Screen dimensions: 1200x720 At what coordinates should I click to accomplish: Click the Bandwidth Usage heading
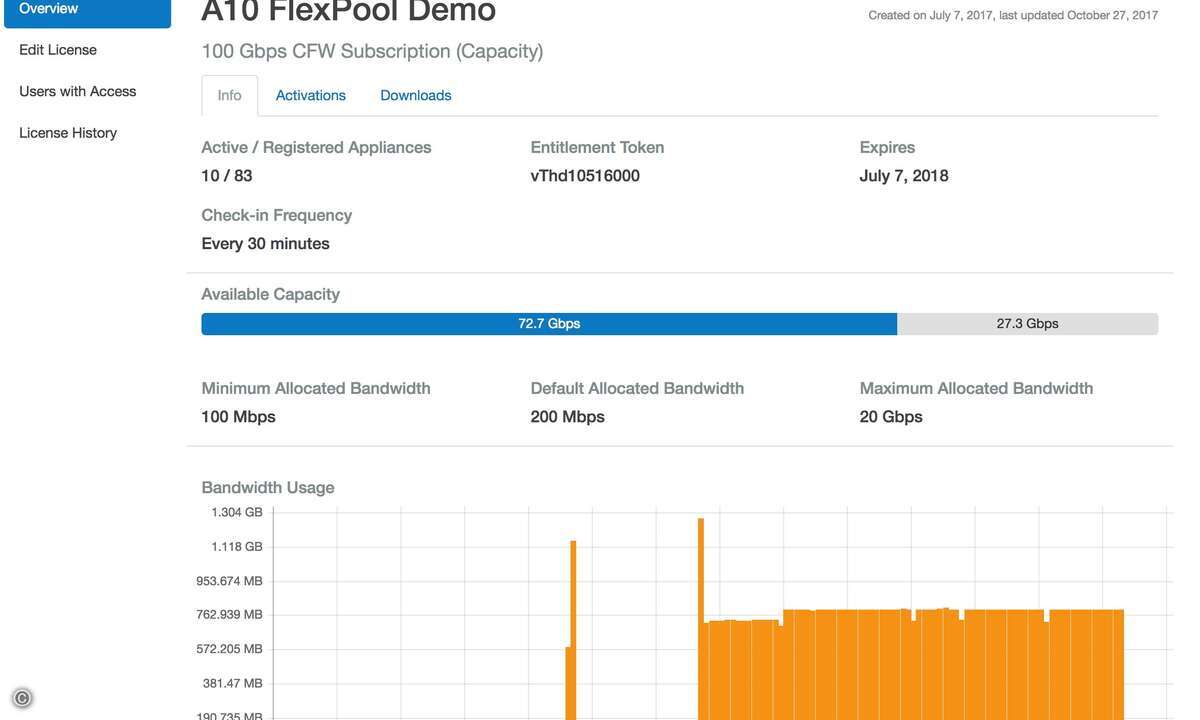[x=268, y=488]
